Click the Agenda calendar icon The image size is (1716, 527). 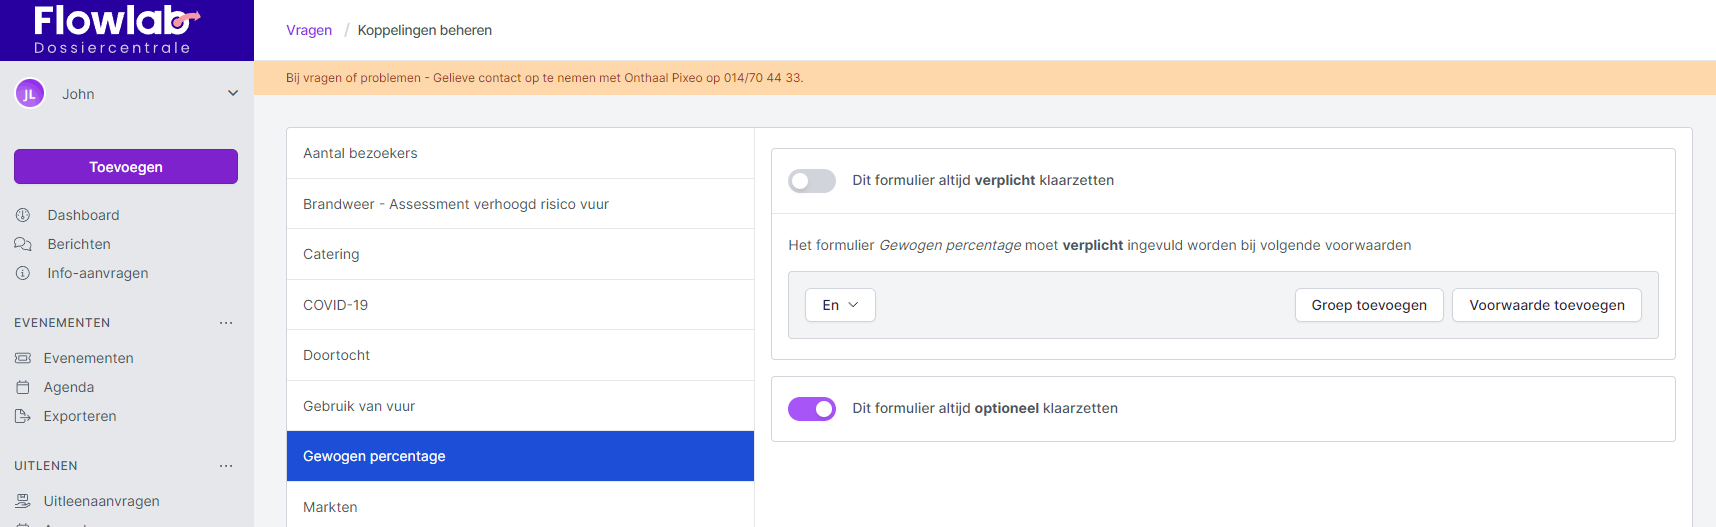(23, 387)
